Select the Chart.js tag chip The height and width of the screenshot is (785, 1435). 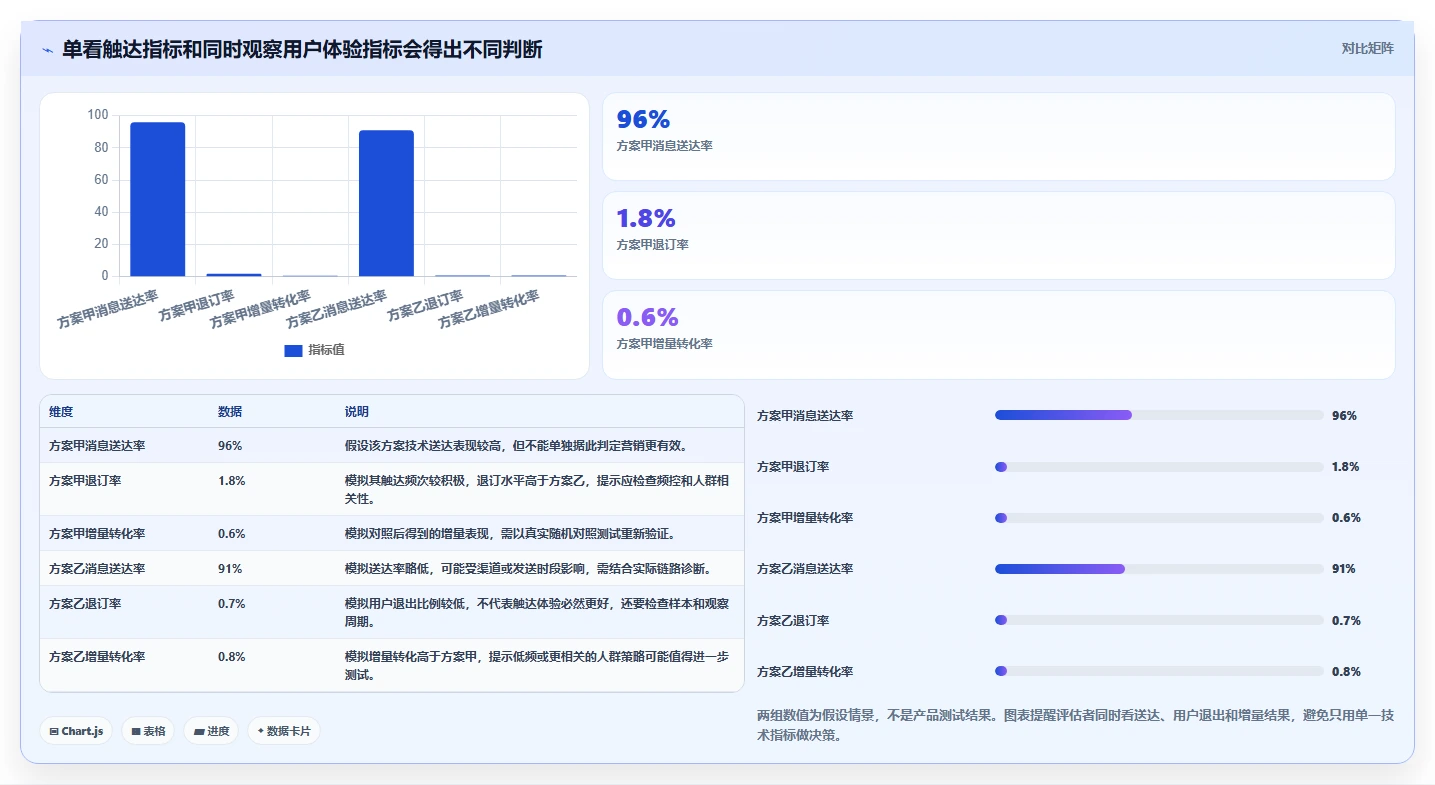tap(77, 731)
